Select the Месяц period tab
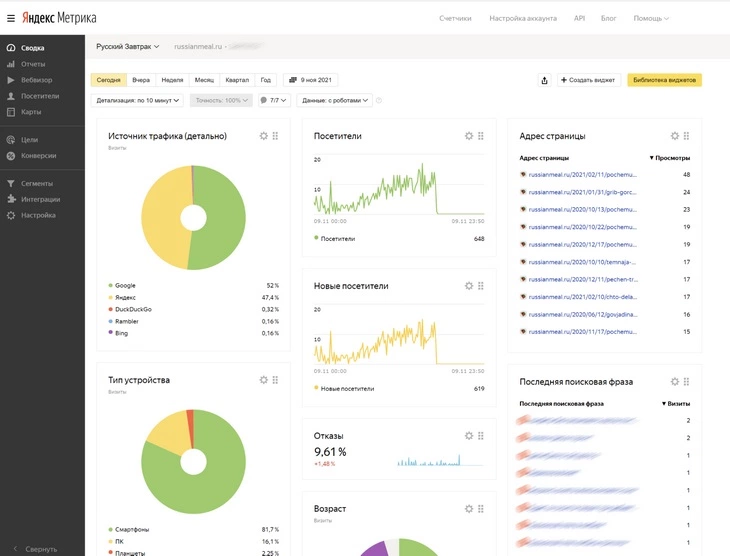 204,80
